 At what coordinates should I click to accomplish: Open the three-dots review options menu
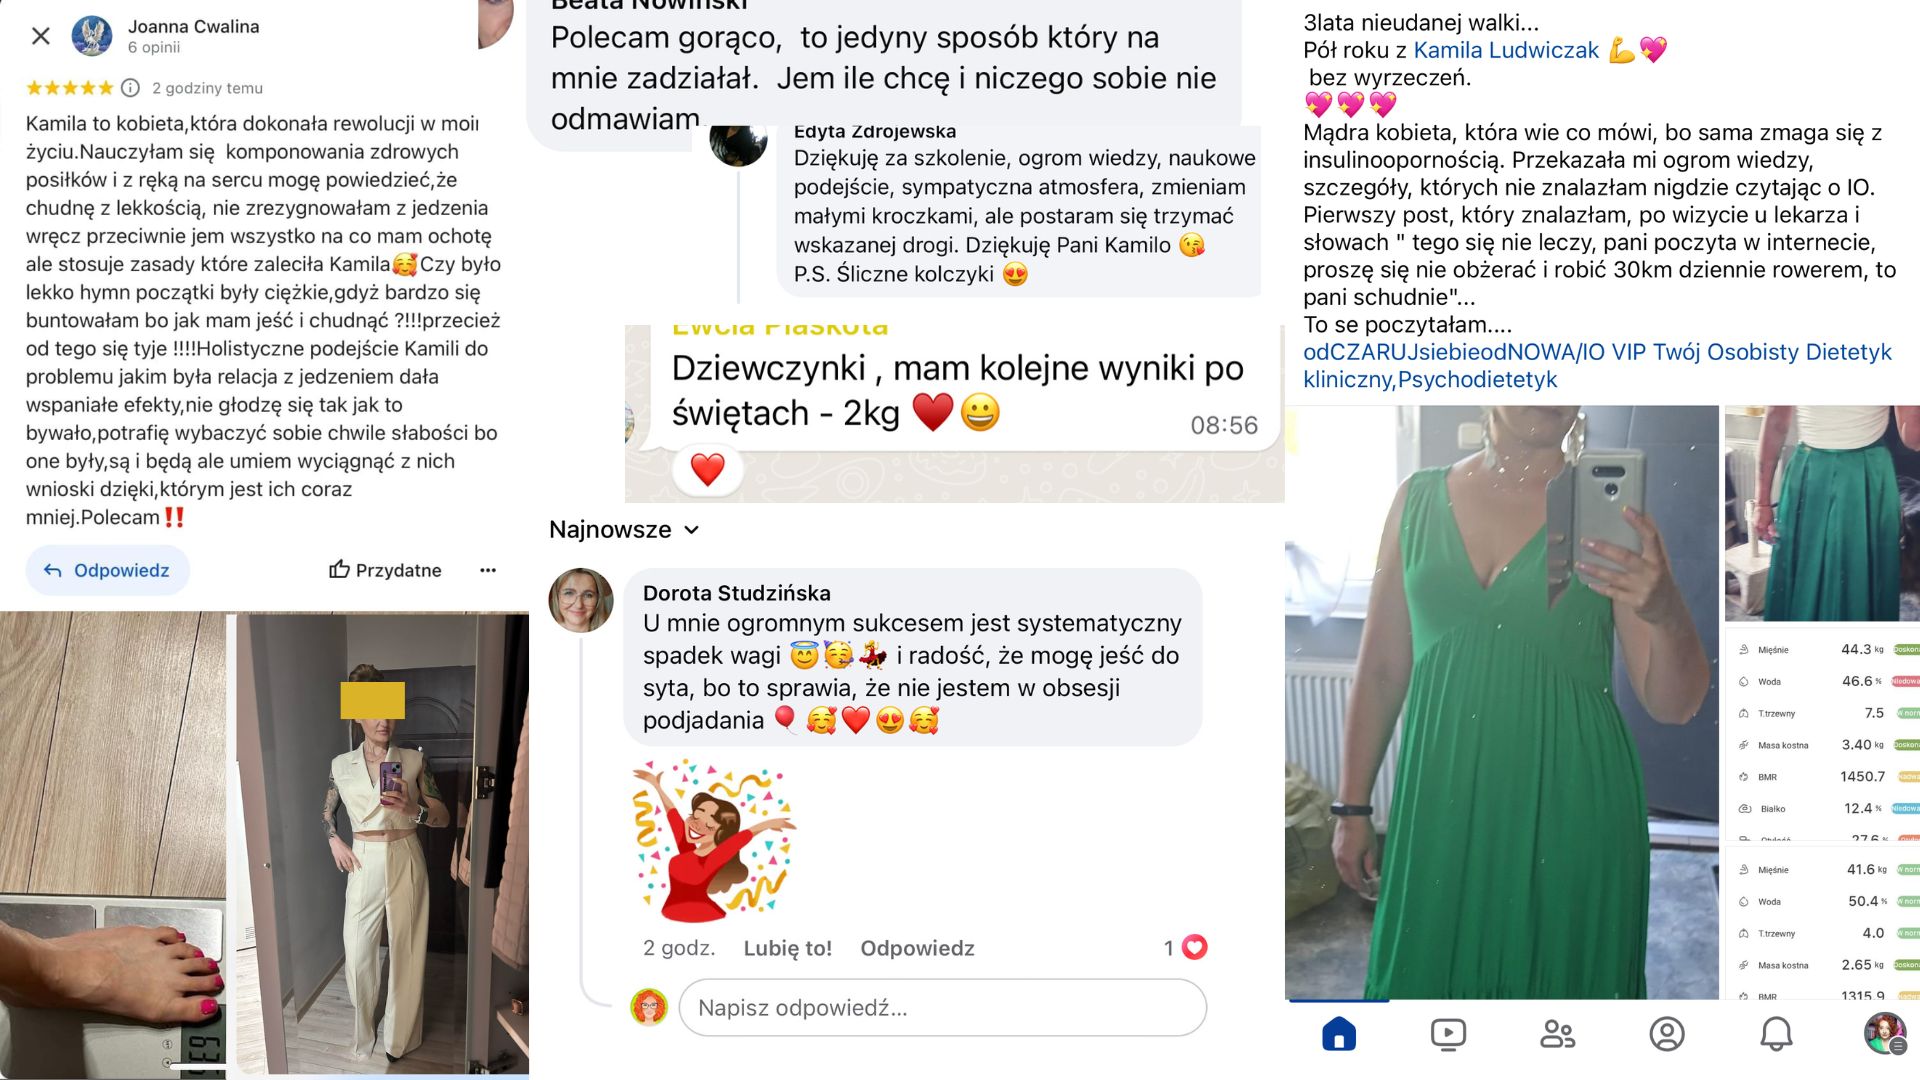point(488,570)
